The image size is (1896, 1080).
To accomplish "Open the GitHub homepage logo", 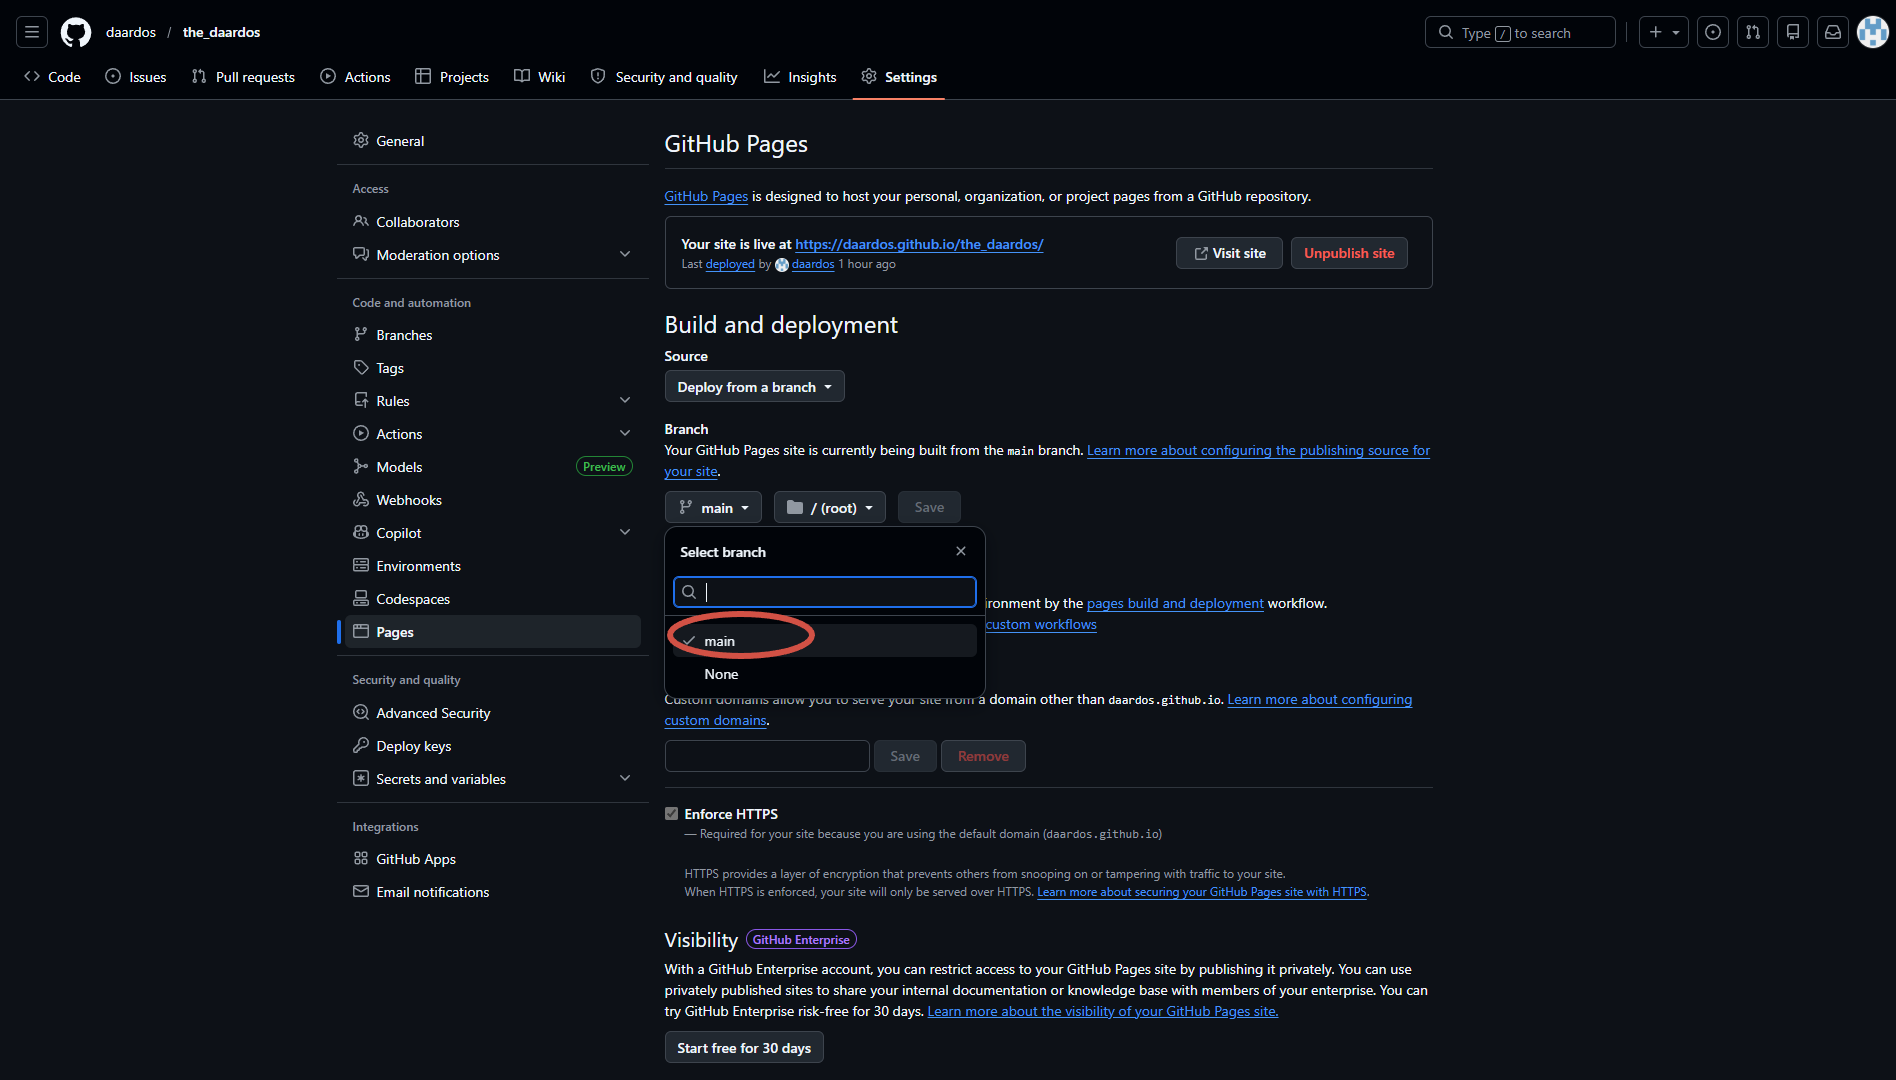I will coord(76,32).
